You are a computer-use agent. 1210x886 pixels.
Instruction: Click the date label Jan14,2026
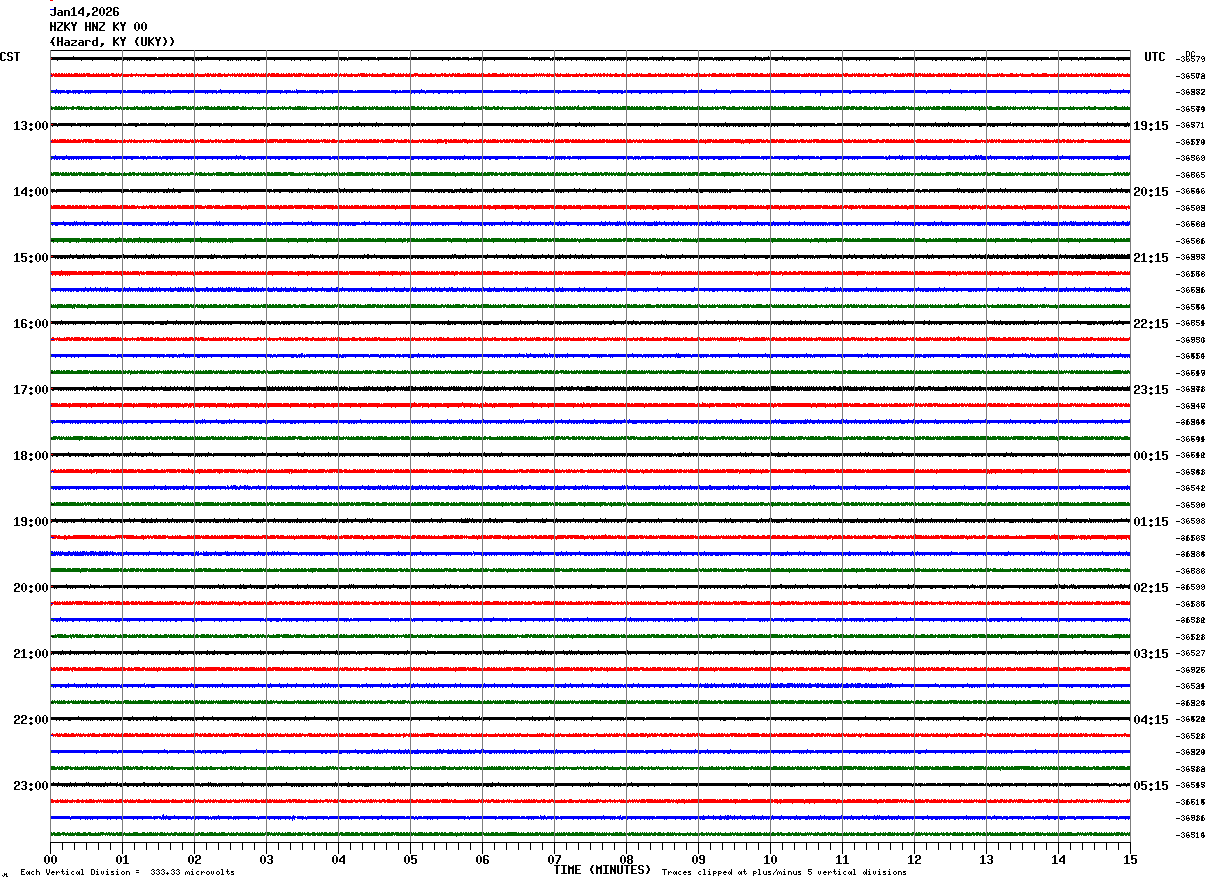(85, 12)
